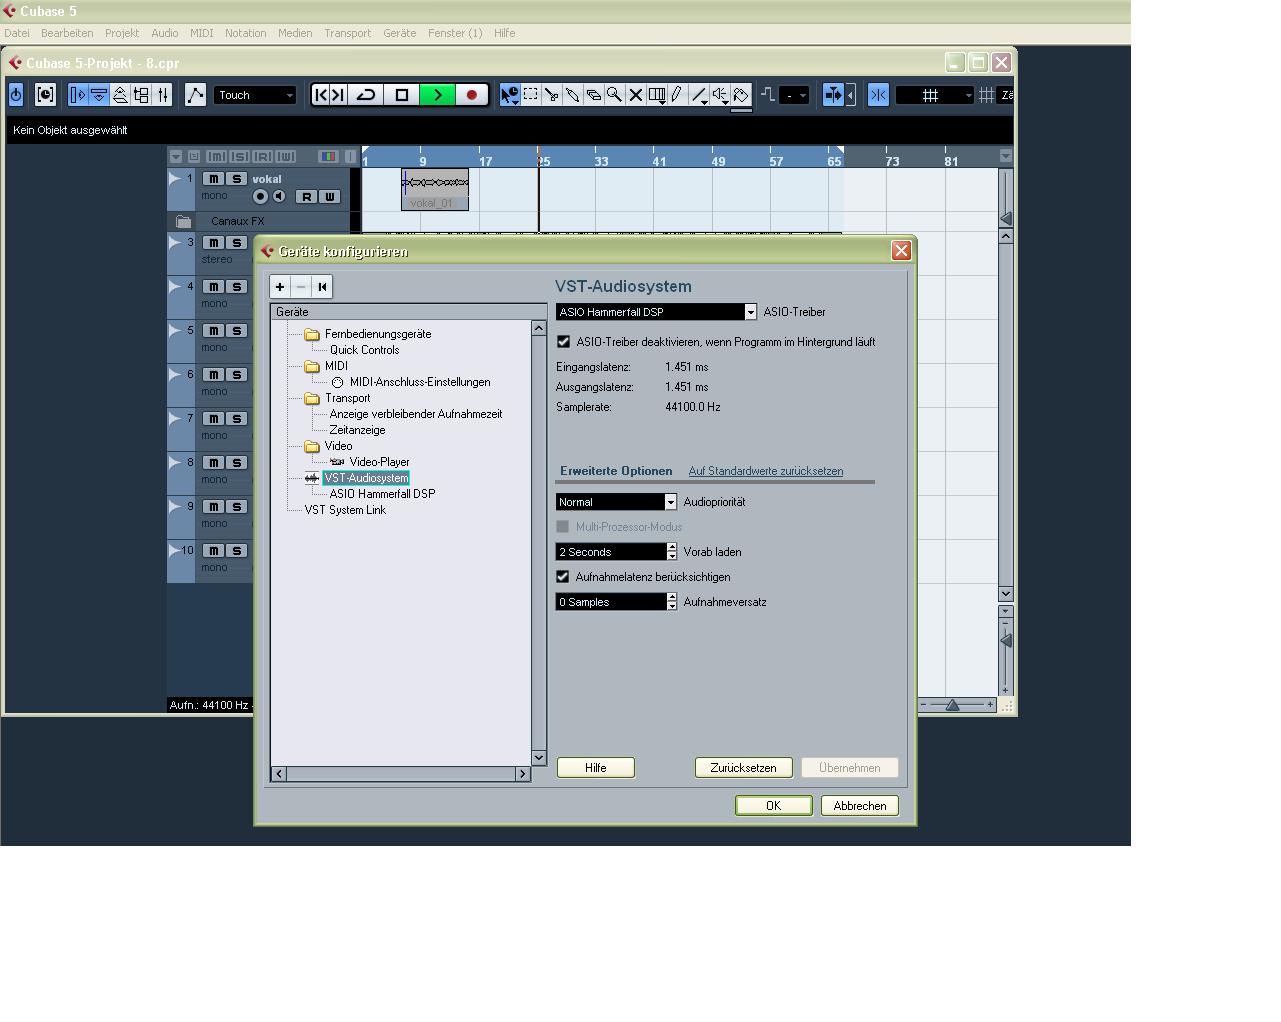Solo track 5
Viewport: 1281px width, 1022px height.
pyautogui.click(x=236, y=331)
